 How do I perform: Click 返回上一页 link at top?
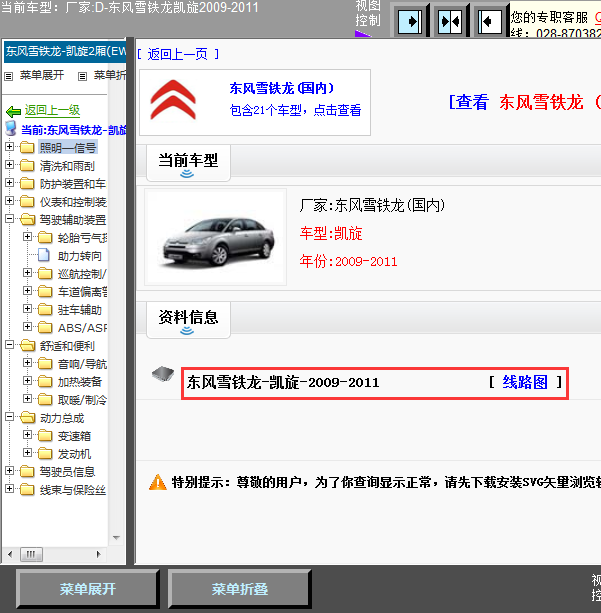[177, 54]
